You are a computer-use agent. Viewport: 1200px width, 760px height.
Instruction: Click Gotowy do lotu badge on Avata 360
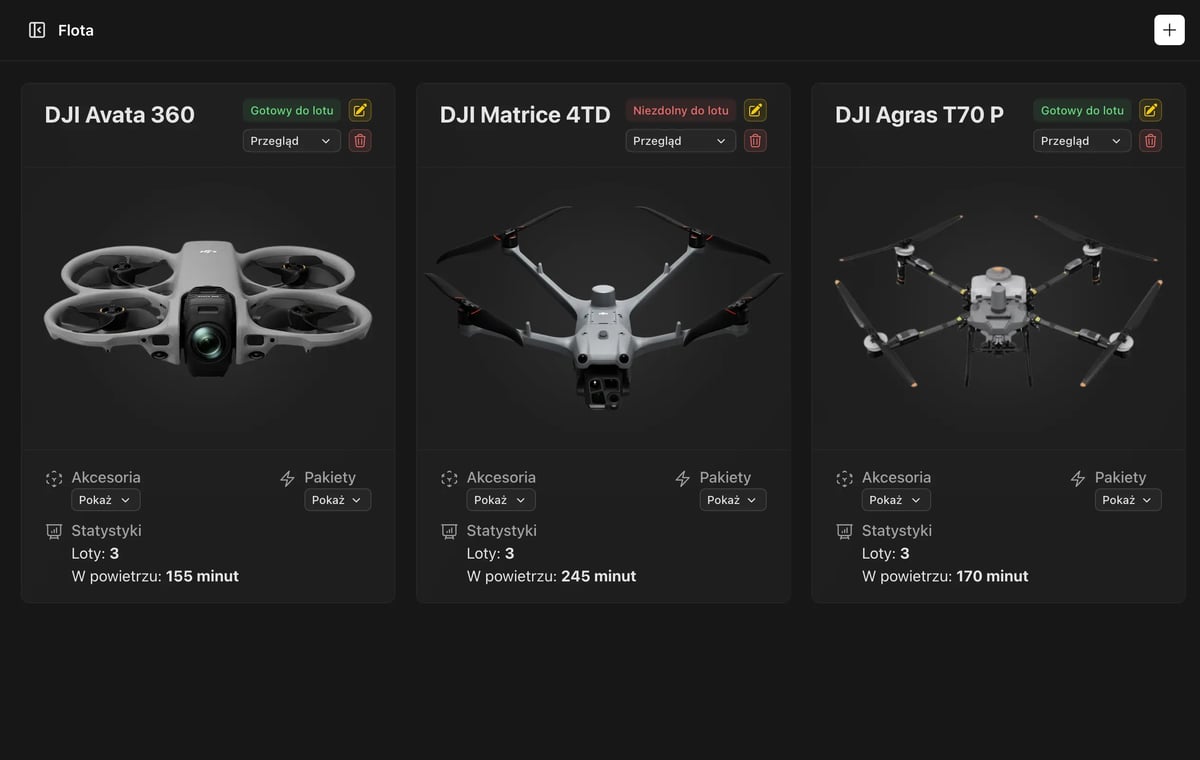click(292, 110)
